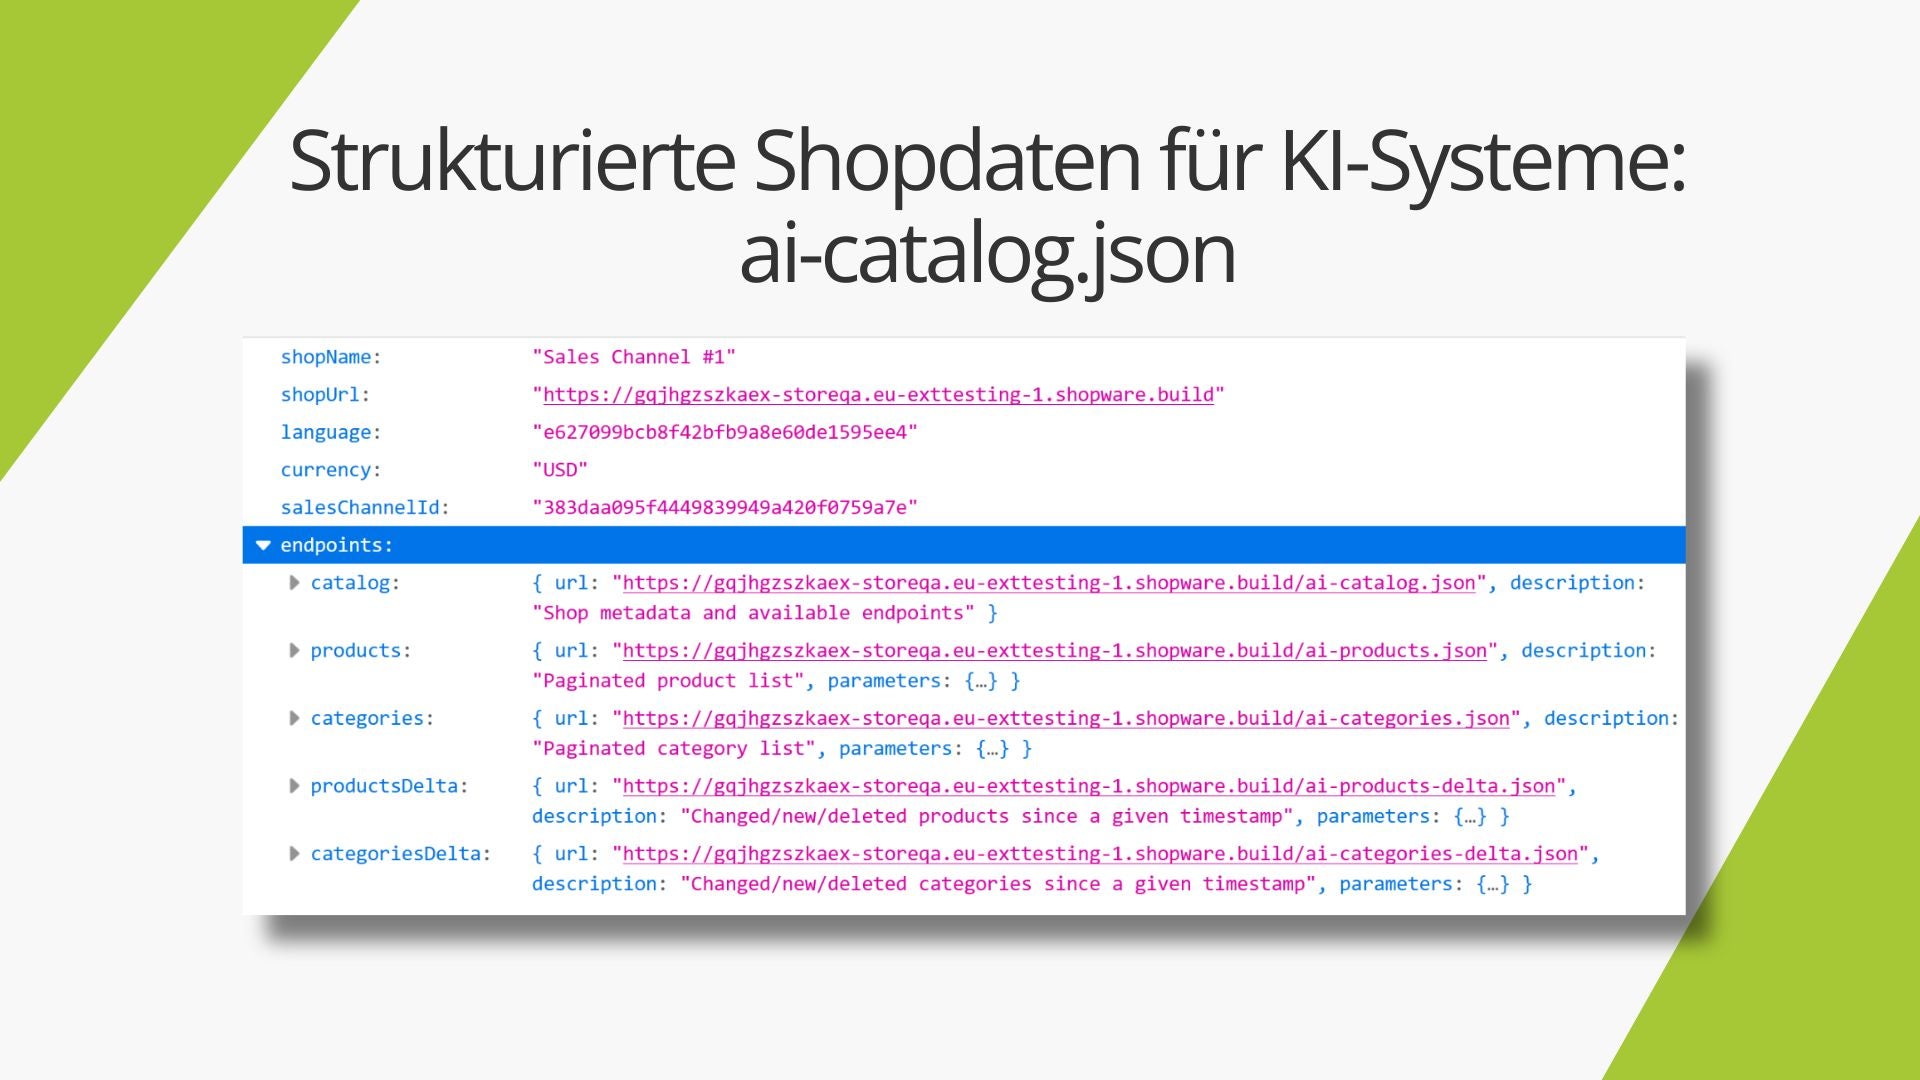Select the shopUrl key
This screenshot has height=1080, width=1920.
point(325,395)
